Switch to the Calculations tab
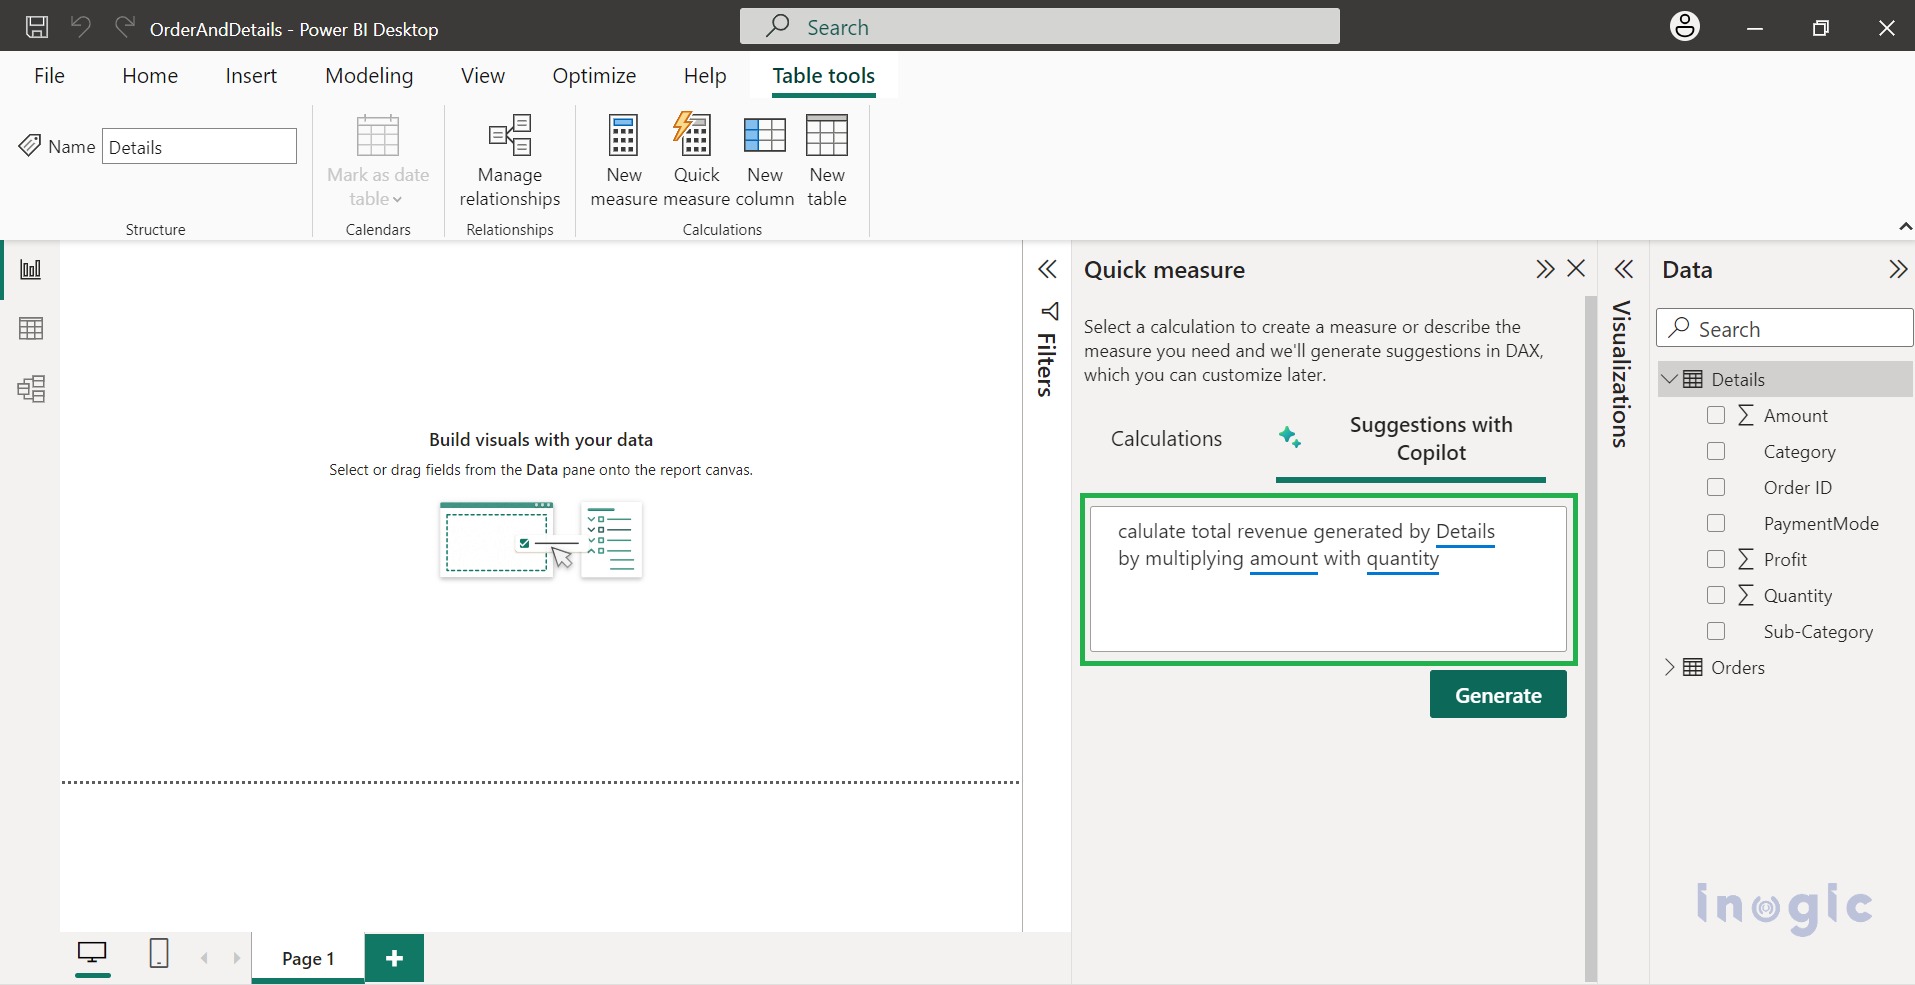 pos(1166,438)
